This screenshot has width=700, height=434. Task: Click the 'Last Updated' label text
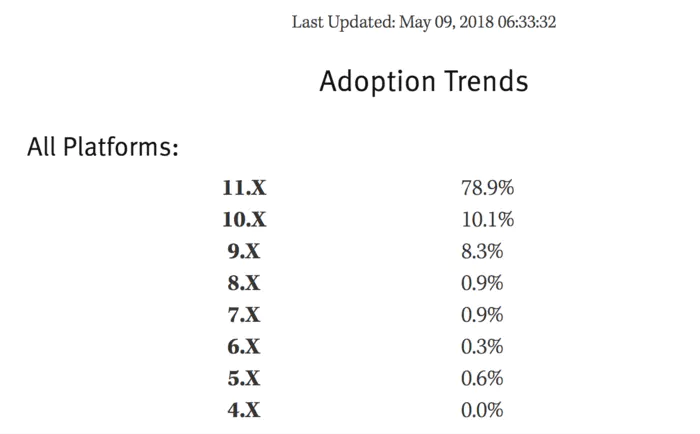(343, 21)
